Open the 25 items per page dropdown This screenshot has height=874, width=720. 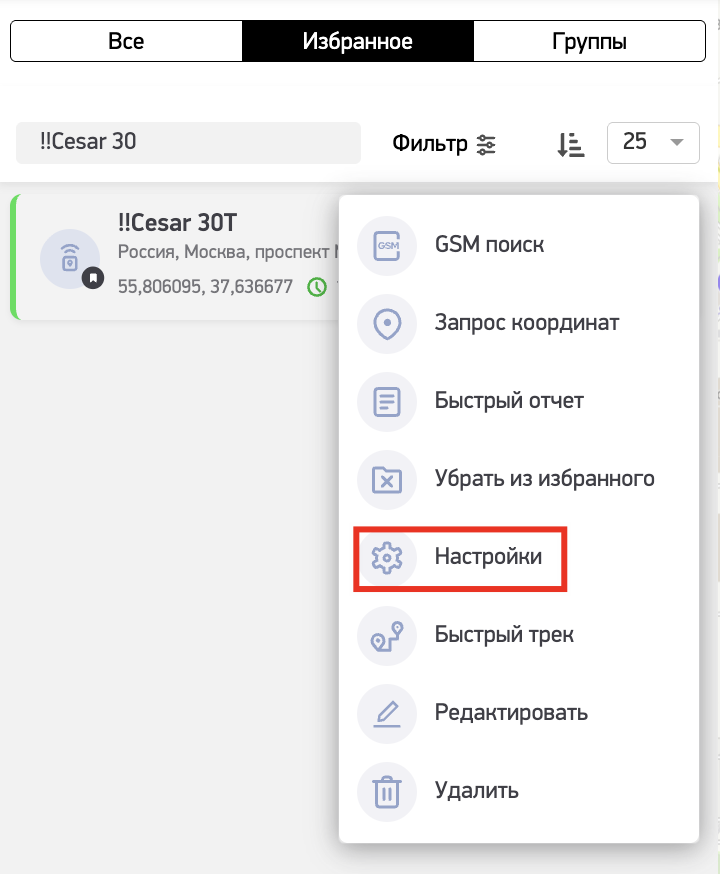pyautogui.click(x=653, y=143)
